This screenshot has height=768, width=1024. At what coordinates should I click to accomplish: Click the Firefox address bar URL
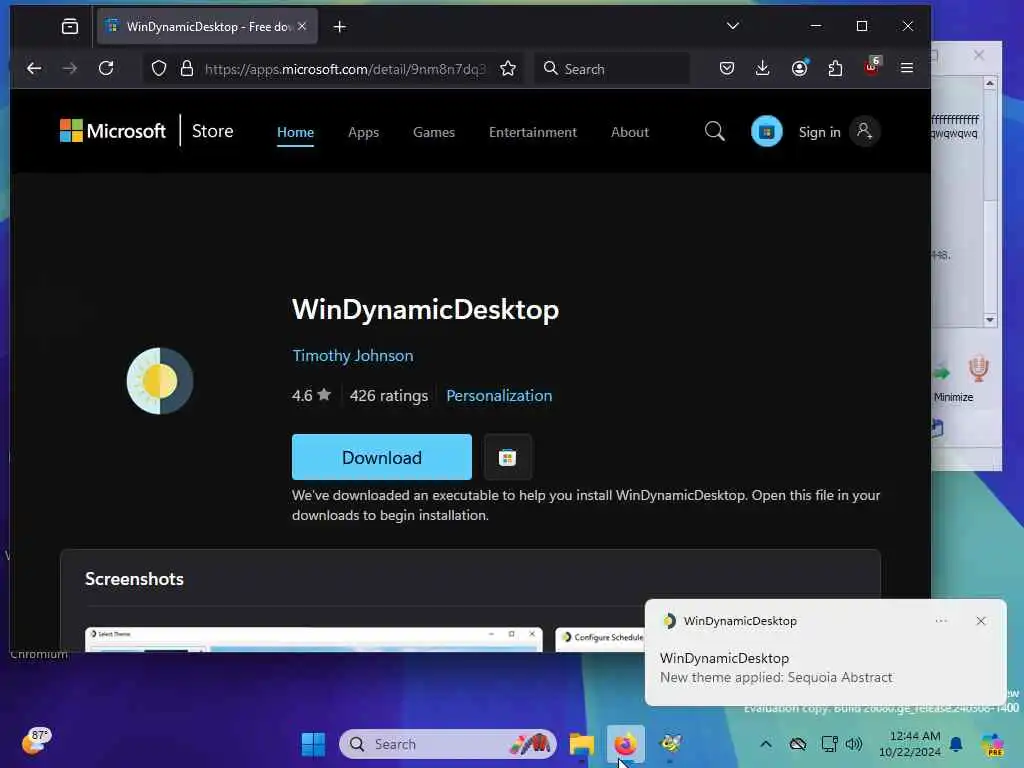click(x=345, y=69)
